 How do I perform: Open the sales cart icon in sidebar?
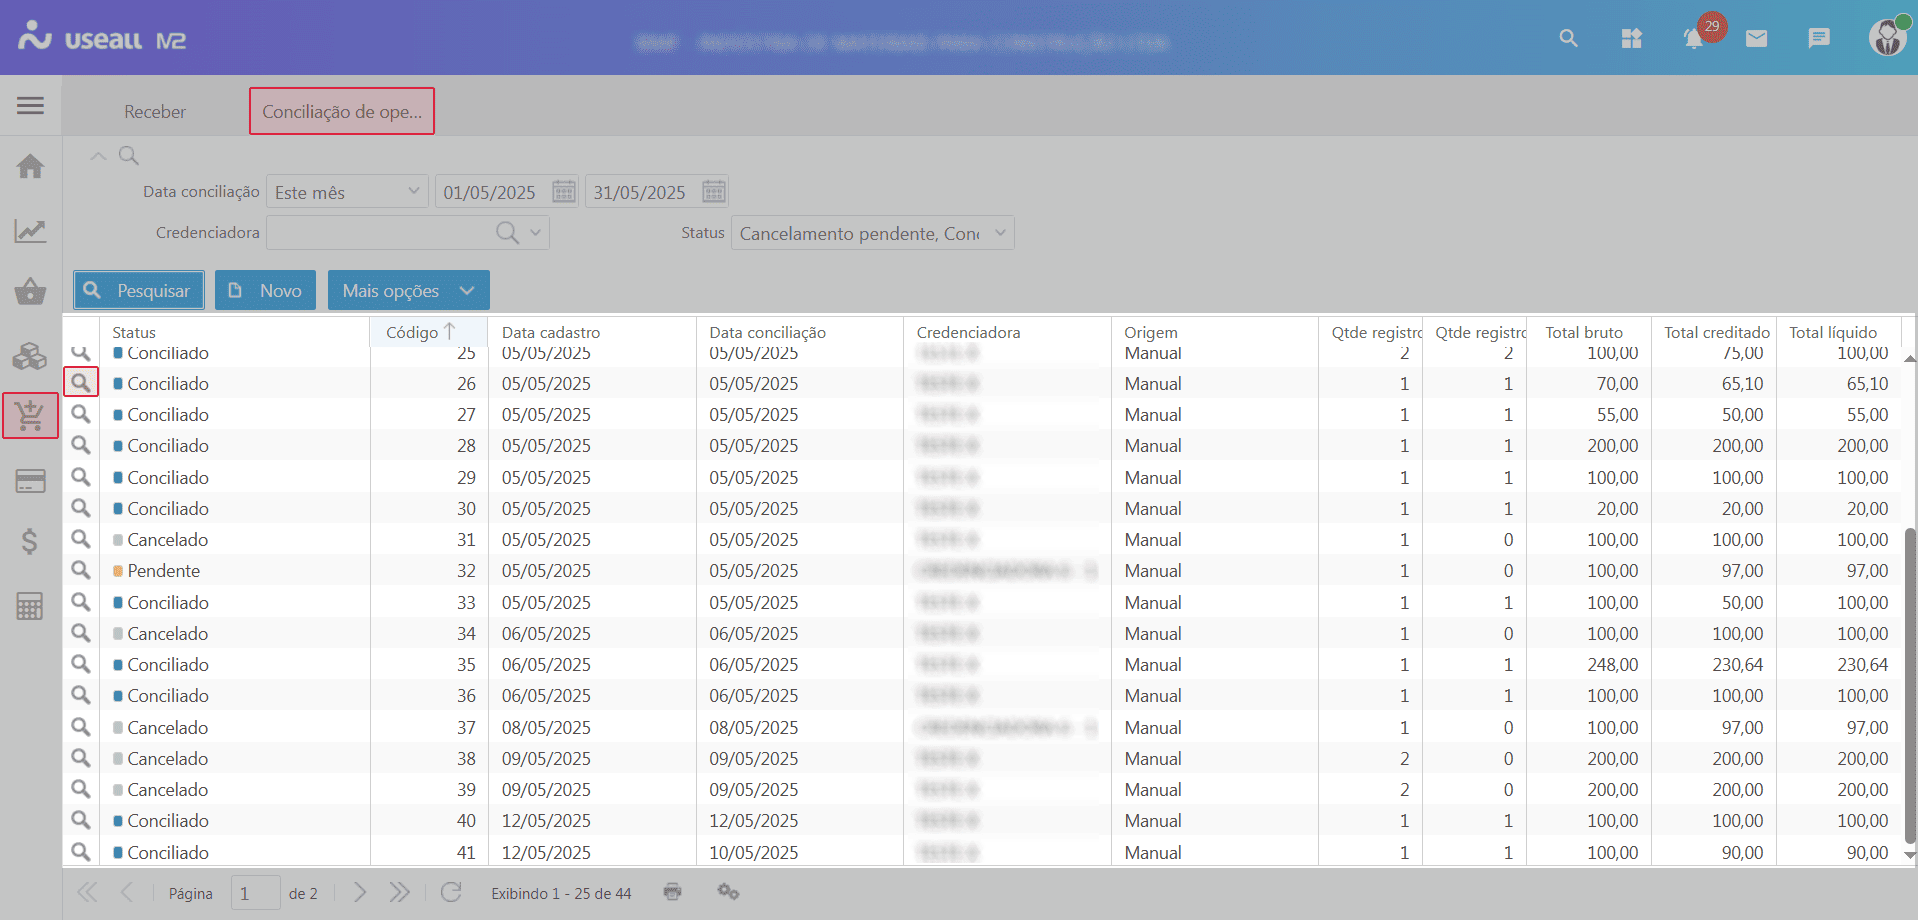point(30,415)
